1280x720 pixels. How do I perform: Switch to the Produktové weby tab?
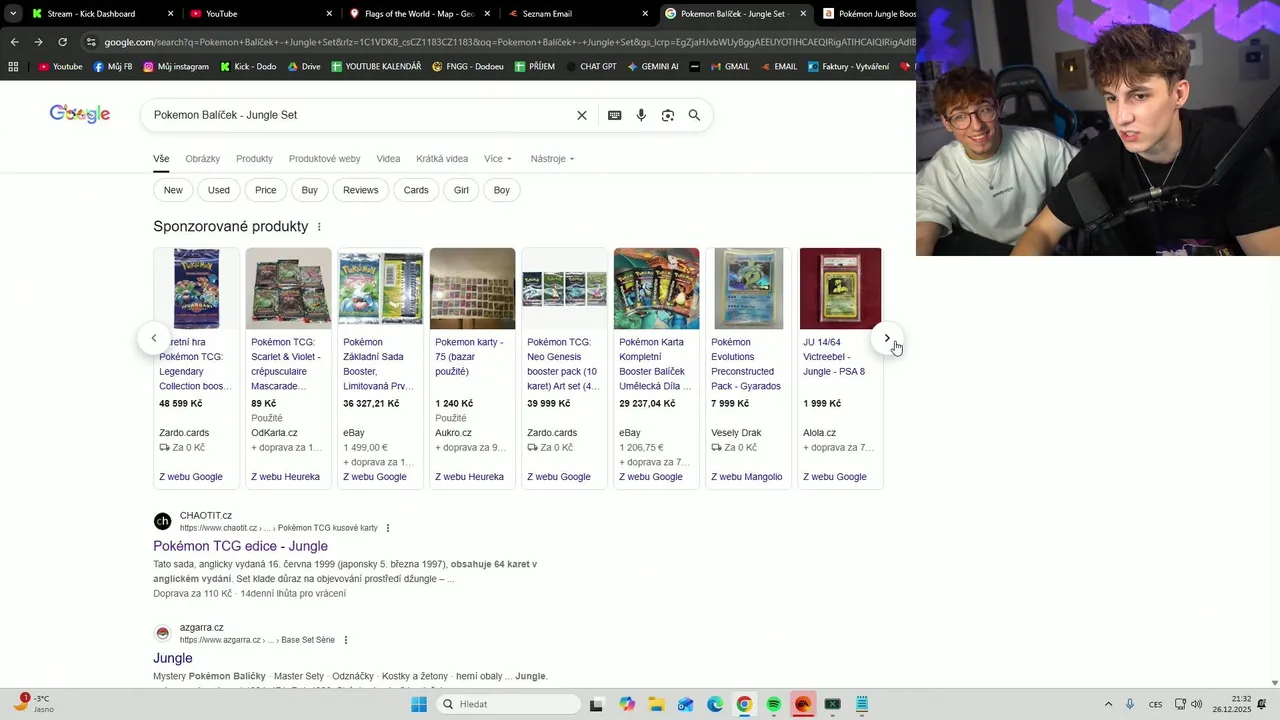click(x=324, y=159)
